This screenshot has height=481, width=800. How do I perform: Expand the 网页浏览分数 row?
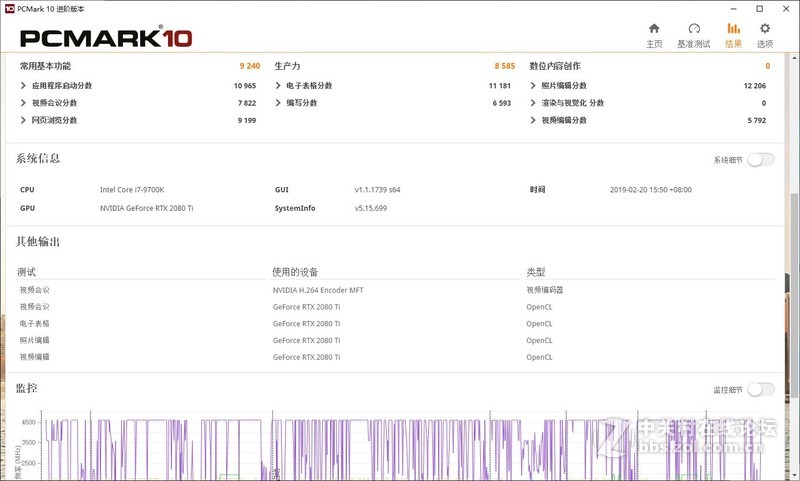pyautogui.click(x=23, y=120)
